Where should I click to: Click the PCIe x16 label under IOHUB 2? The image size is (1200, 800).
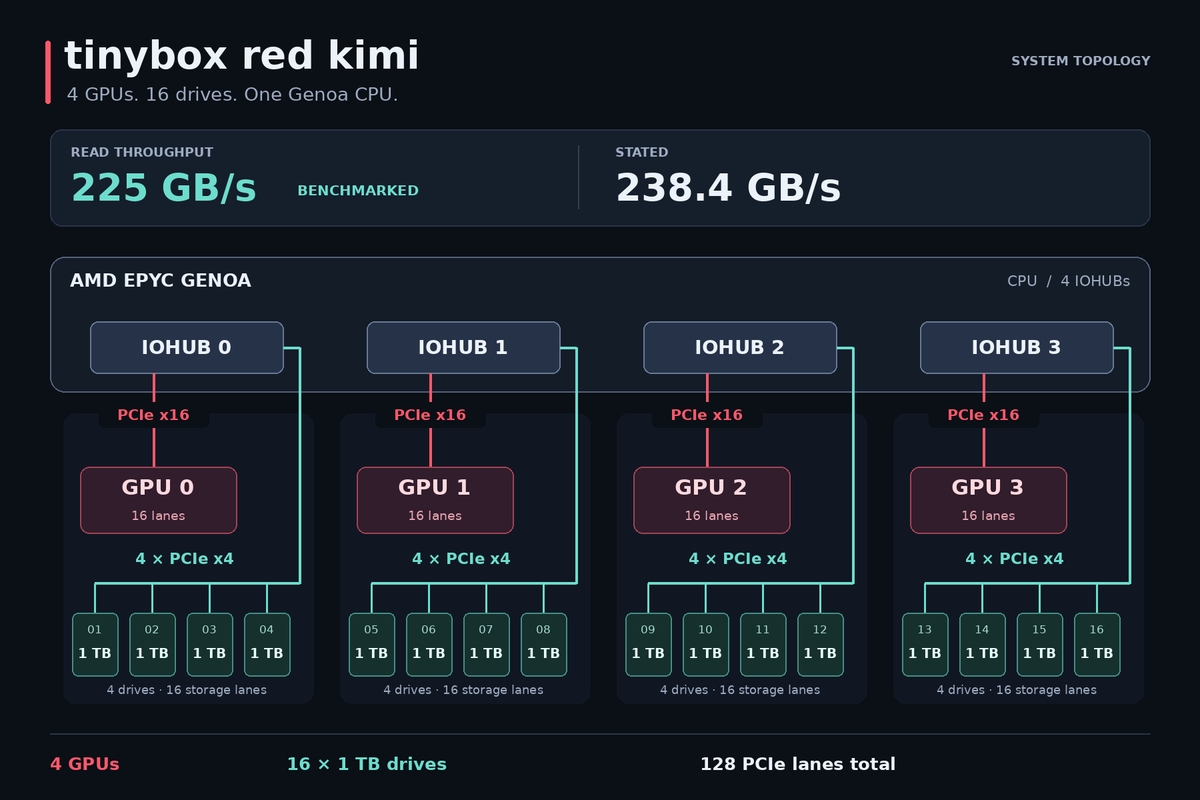(707, 415)
